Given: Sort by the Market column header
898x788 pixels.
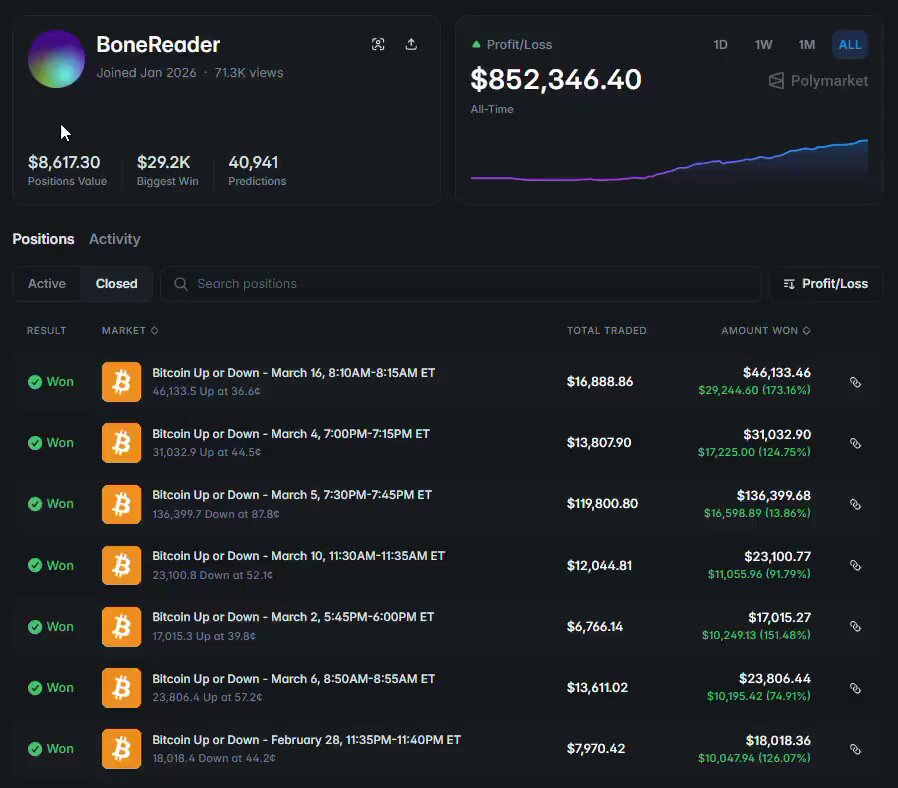Looking at the screenshot, I should click(129, 330).
